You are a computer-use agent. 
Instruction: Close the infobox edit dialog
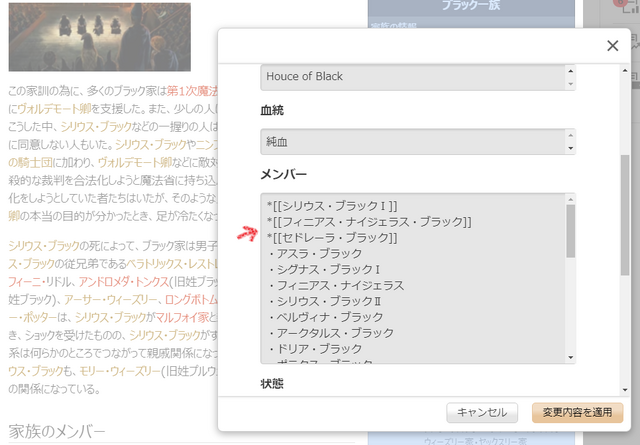612,46
